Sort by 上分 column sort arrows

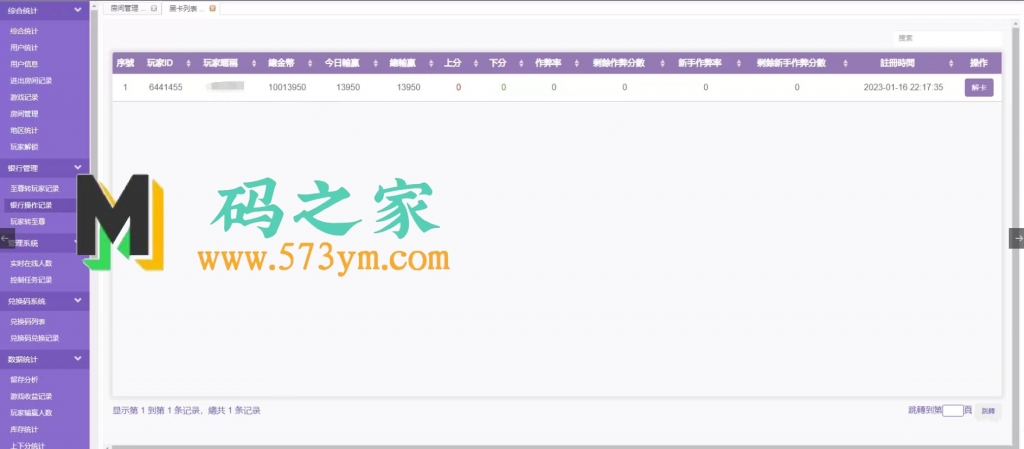(475, 63)
